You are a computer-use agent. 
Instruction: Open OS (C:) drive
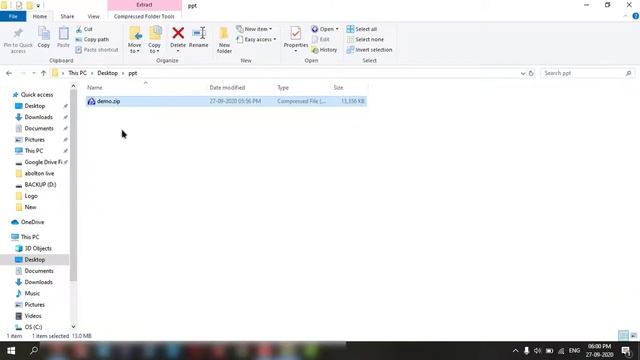(x=33, y=327)
